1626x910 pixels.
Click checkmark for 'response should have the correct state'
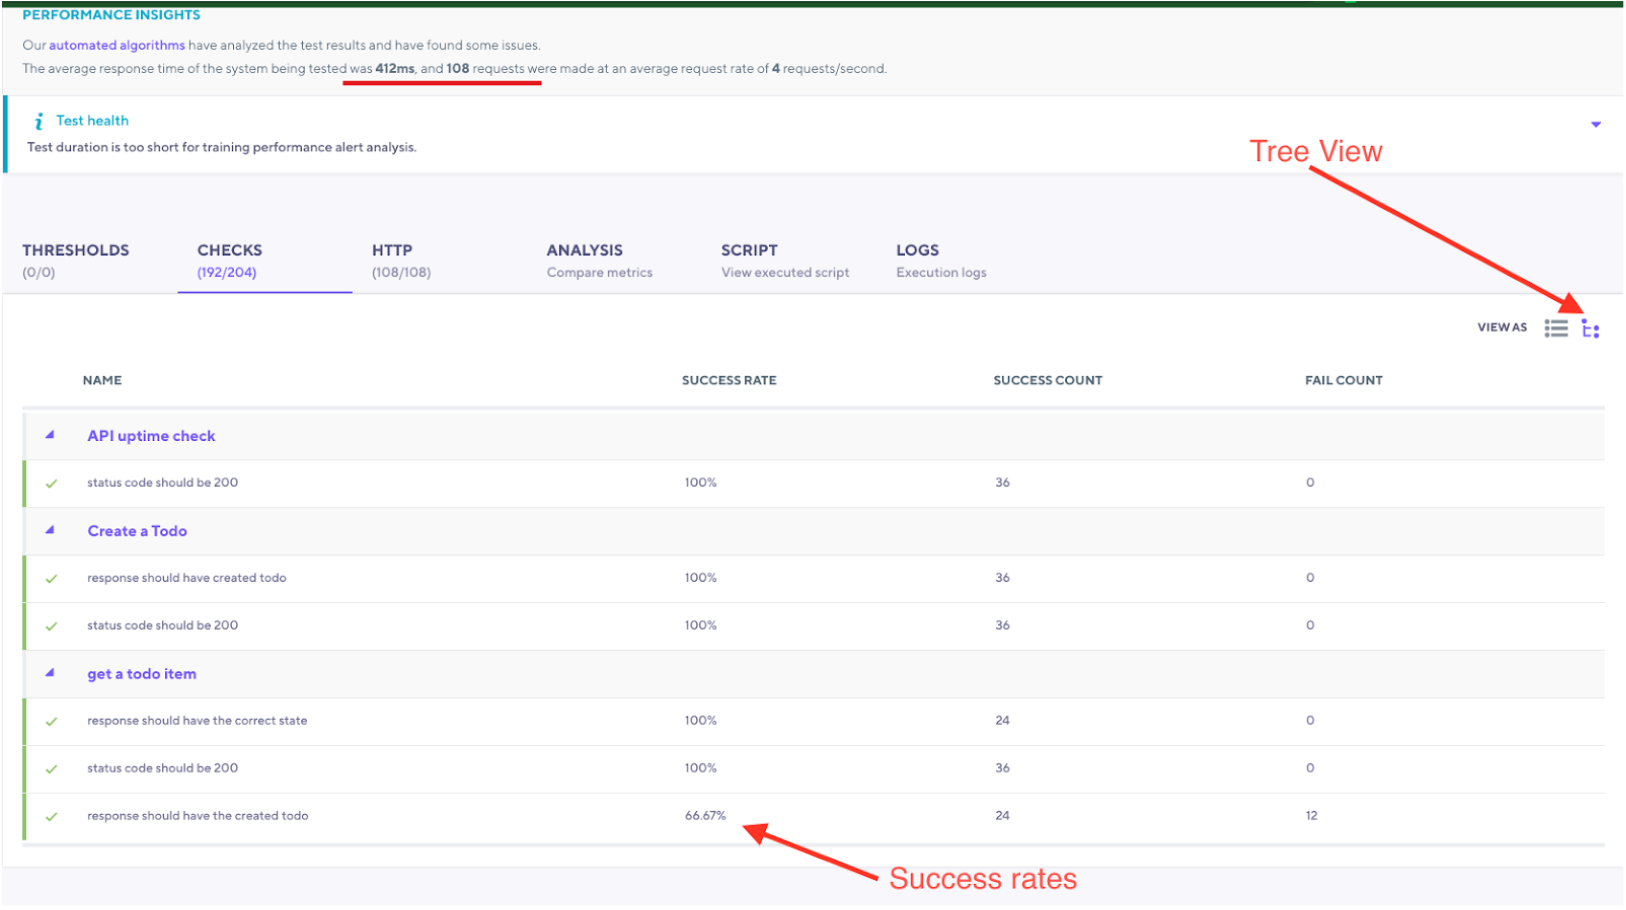pyautogui.click(x=51, y=722)
